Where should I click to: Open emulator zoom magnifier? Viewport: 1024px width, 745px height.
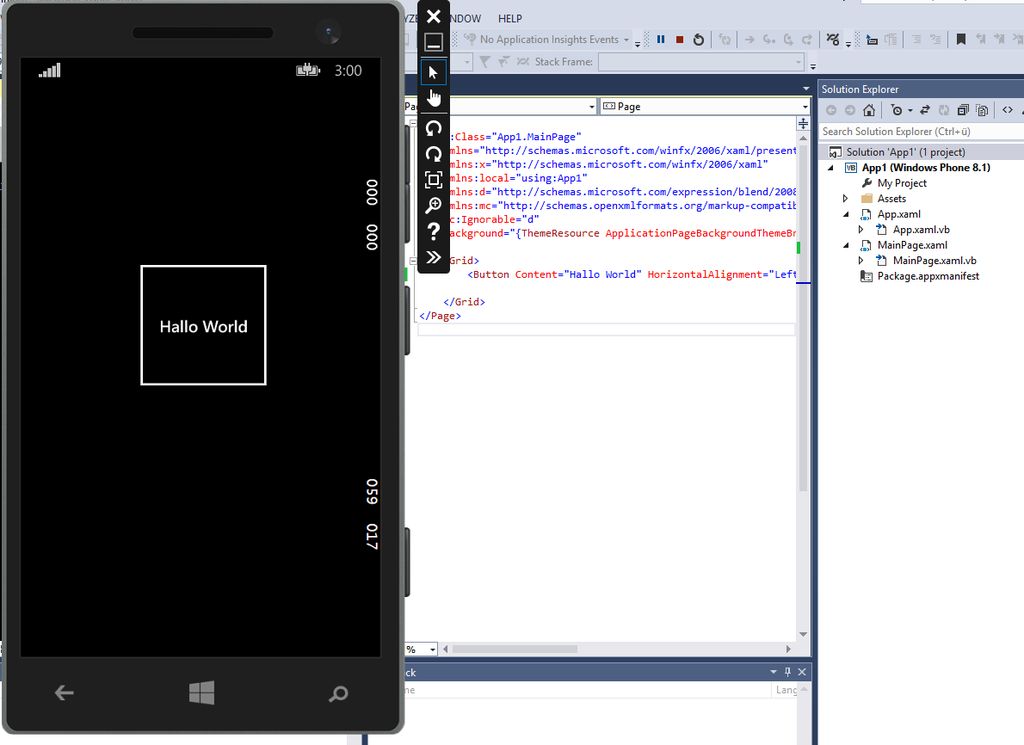(x=433, y=205)
